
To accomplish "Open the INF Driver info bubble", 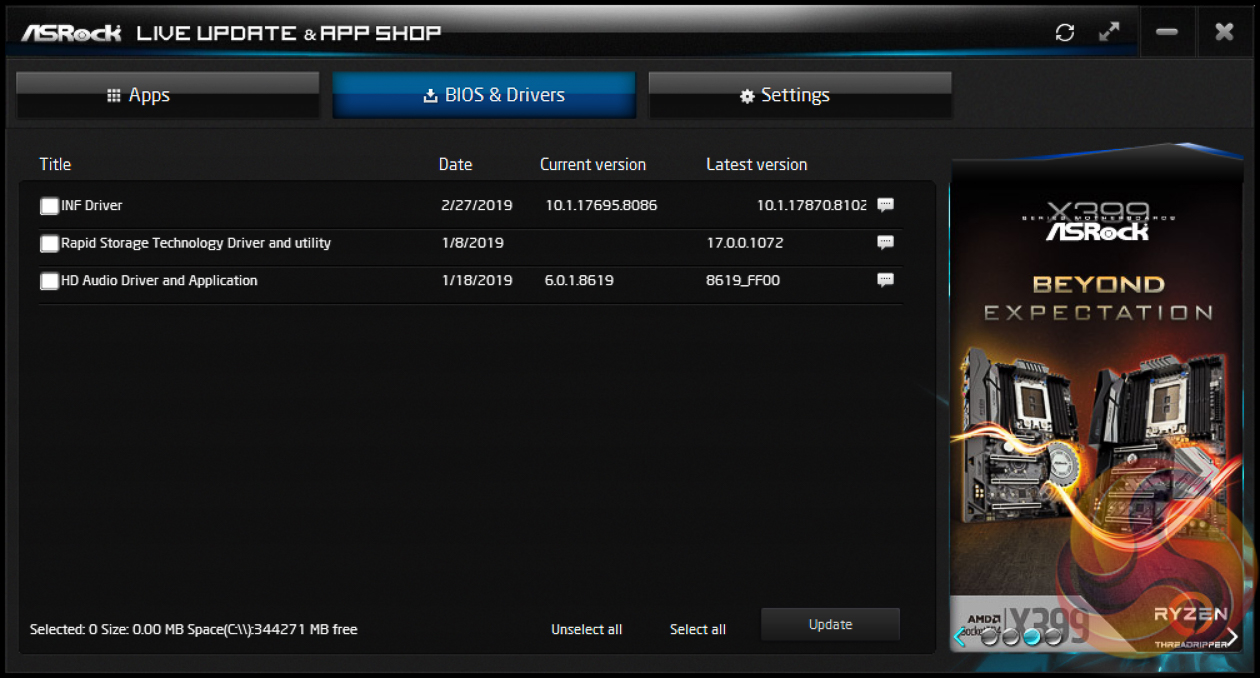I will click(885, 205).
